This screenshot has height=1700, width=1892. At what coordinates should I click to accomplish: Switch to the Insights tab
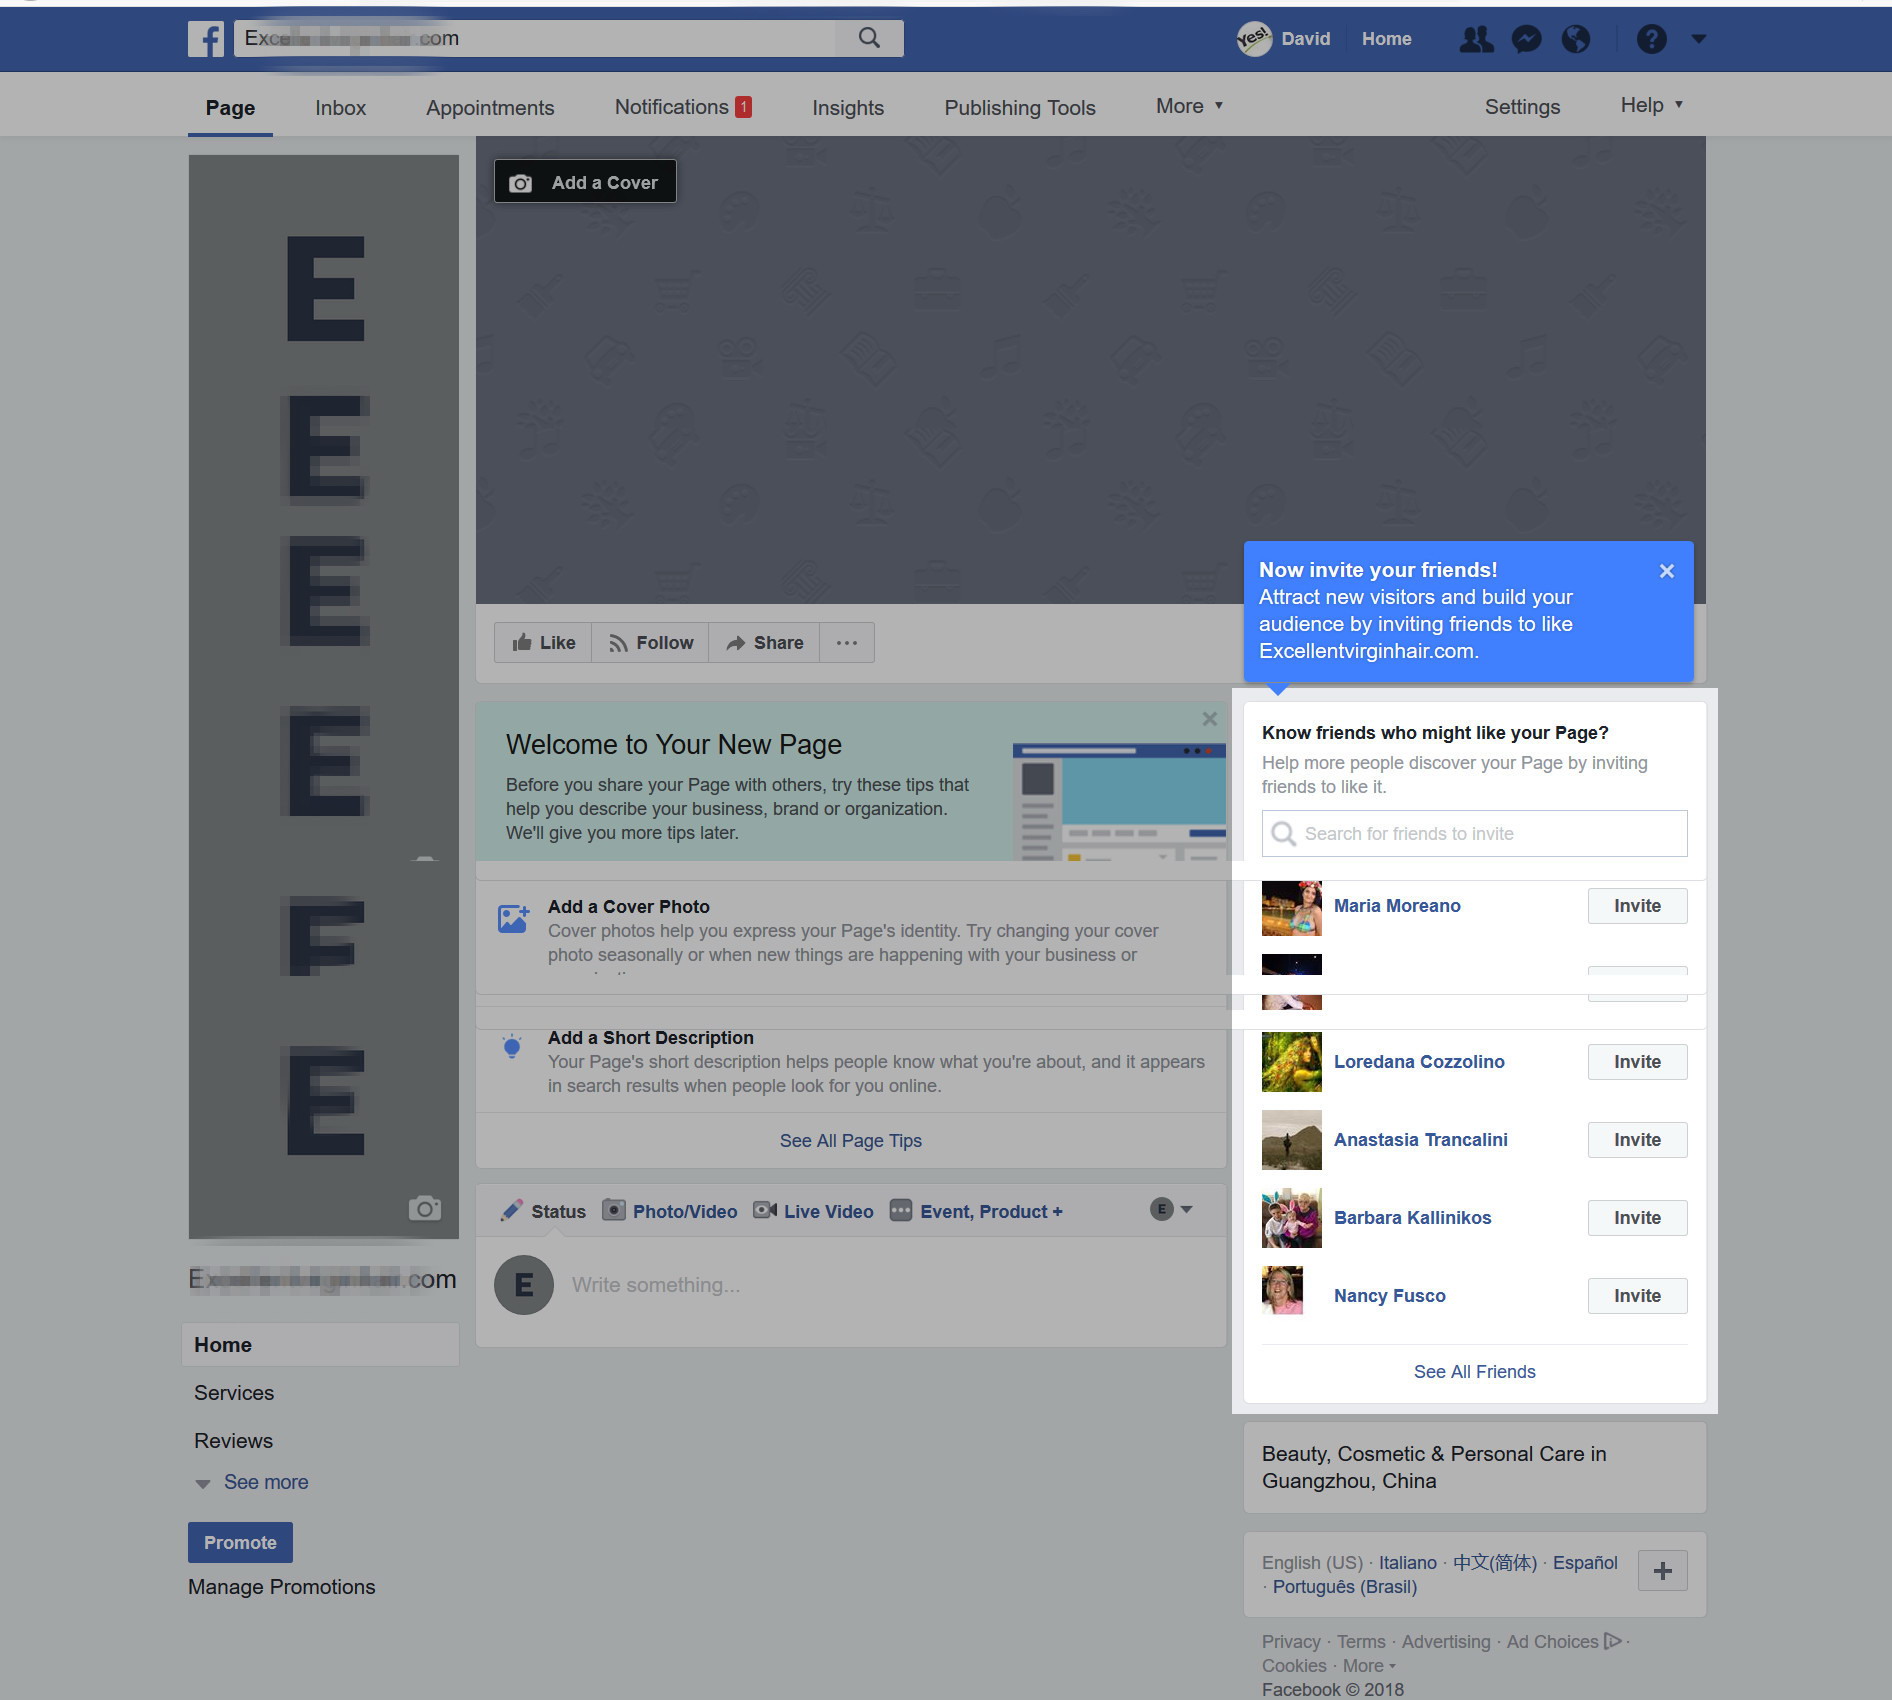[x=848, y=108]
